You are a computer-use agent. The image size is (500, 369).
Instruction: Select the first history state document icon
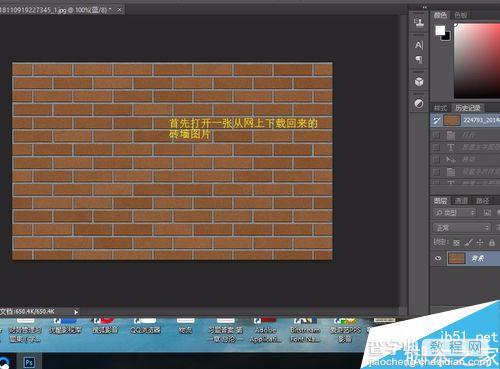click(451, 135)
